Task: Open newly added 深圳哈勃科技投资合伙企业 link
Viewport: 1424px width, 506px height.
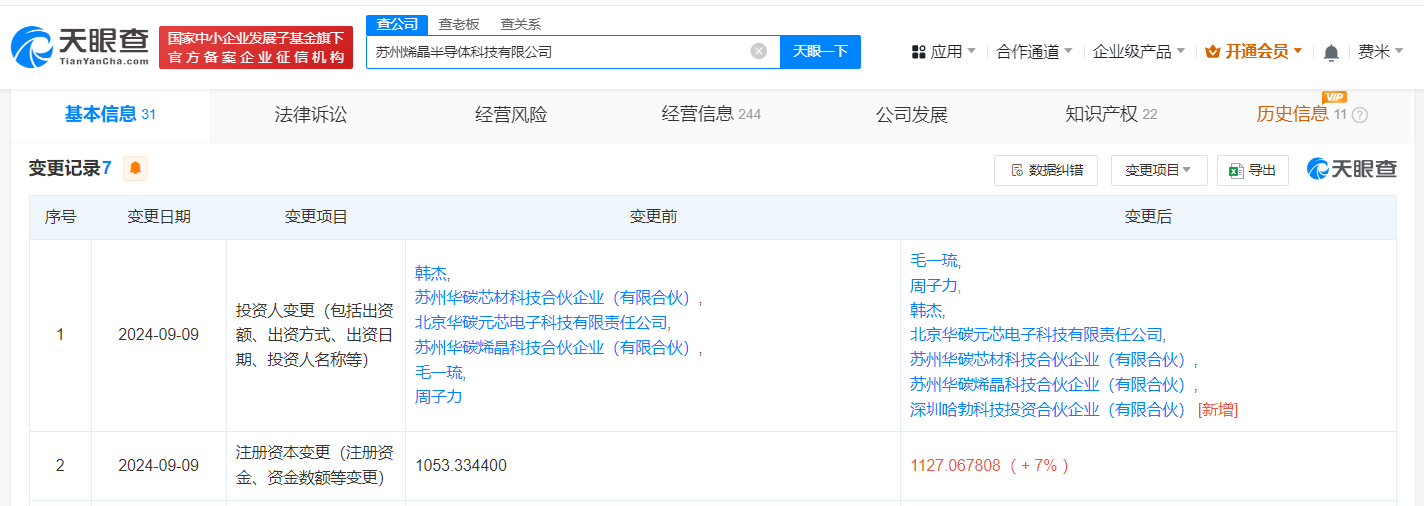Action: pos(1050,409)
